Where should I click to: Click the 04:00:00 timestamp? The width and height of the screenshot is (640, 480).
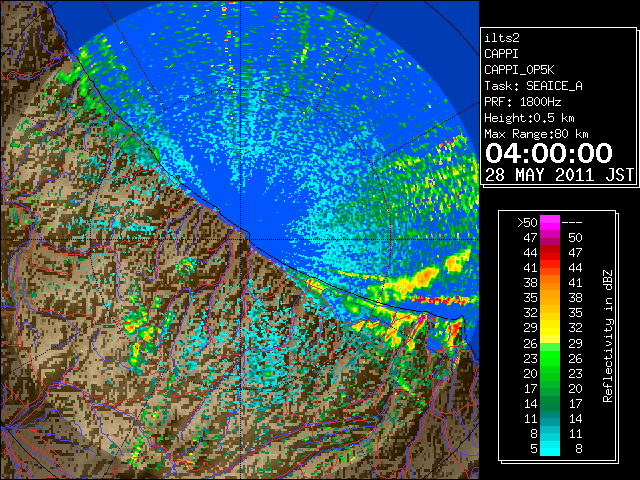tap(549, 153)
